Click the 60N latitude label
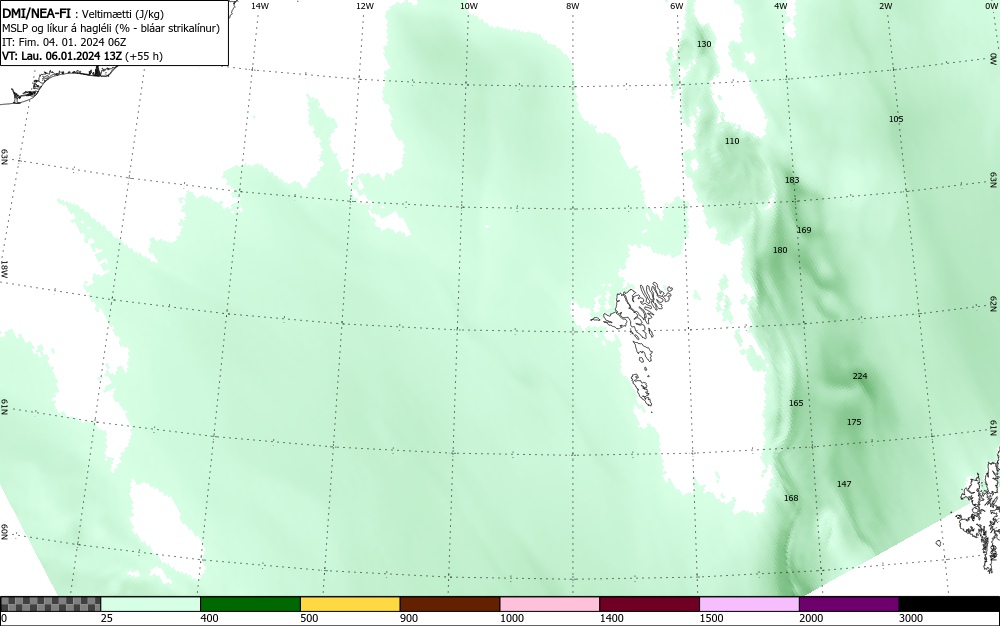 pyautogui.click(x=4, y=532)
